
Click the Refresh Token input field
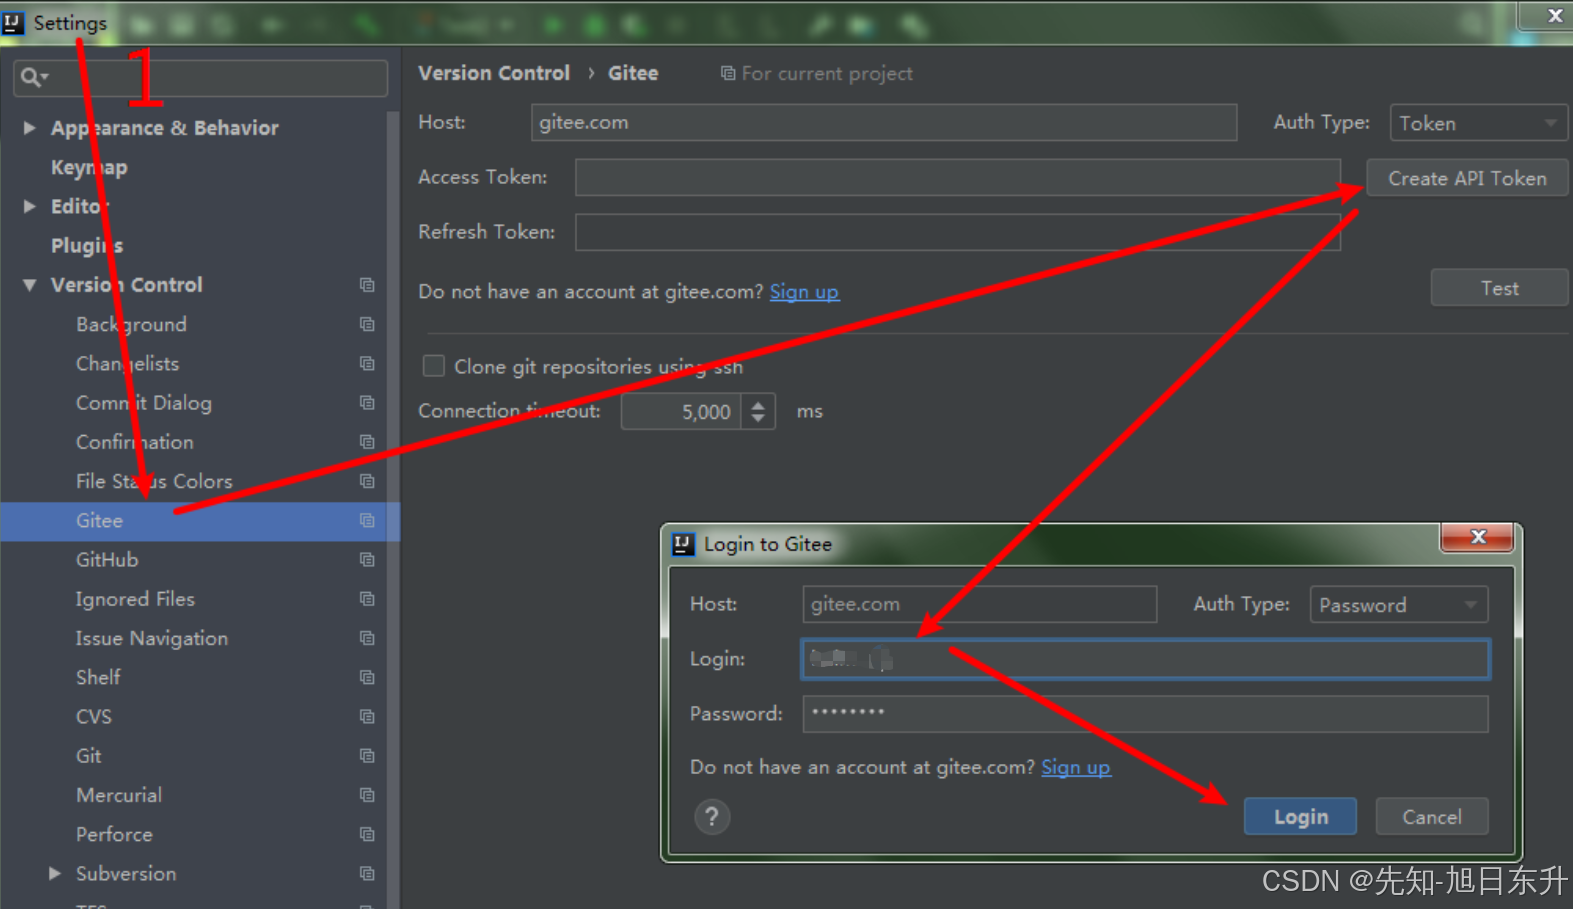[x=958, y=232]
